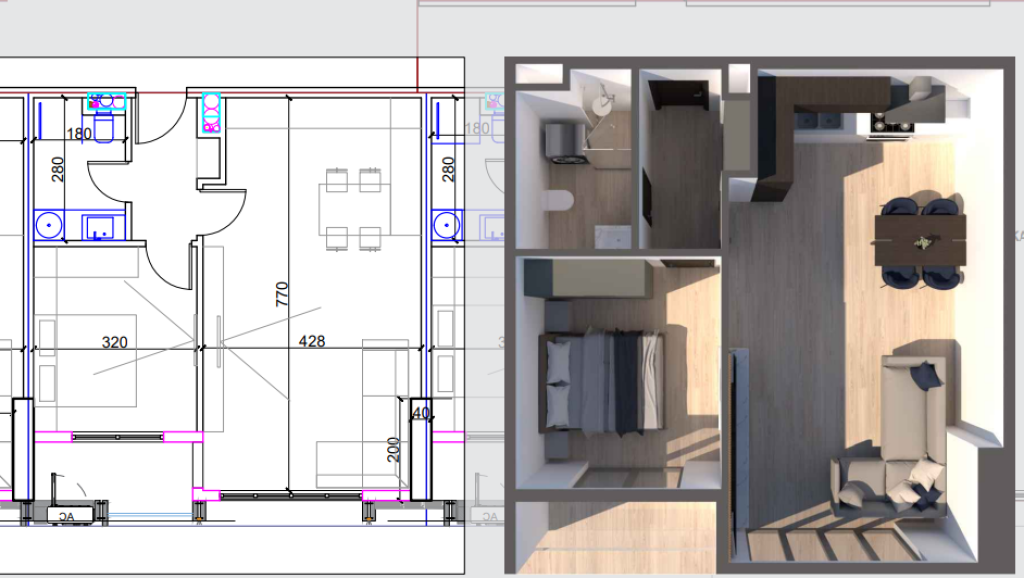Click the 40 dimension label by the column

(420, 413)
